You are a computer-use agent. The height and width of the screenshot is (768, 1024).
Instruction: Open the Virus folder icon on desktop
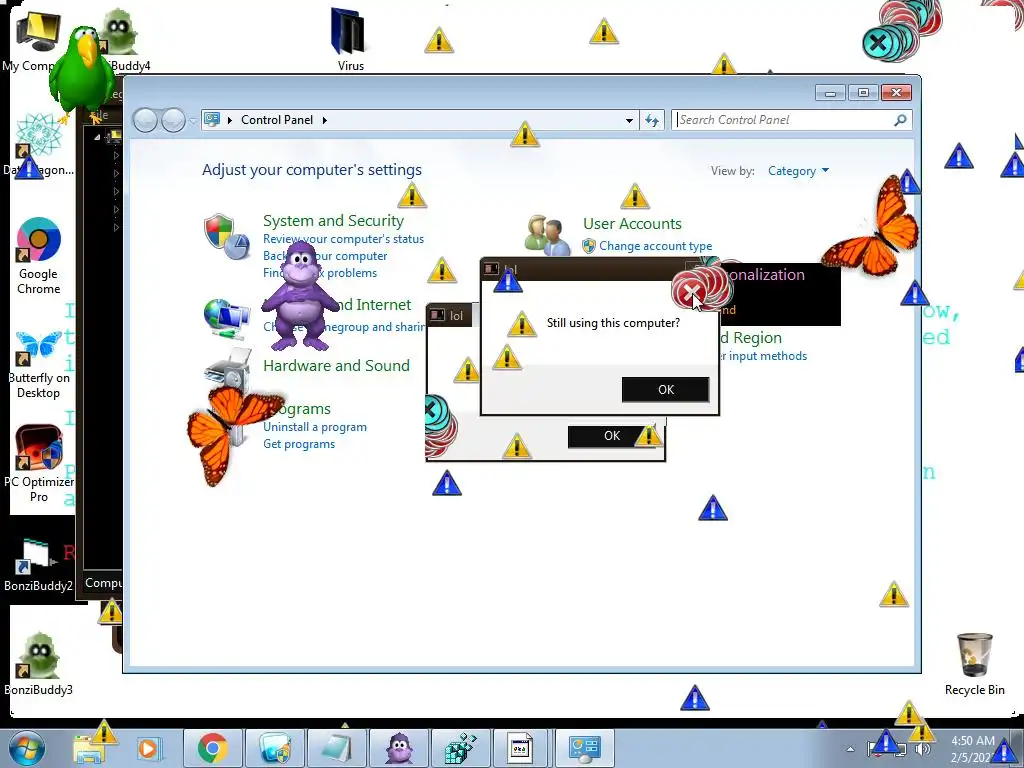[x=349, y=33]
